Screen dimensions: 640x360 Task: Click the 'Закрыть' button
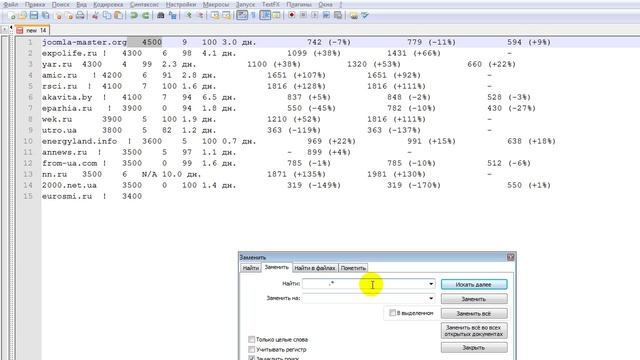[x=474, y=348]
